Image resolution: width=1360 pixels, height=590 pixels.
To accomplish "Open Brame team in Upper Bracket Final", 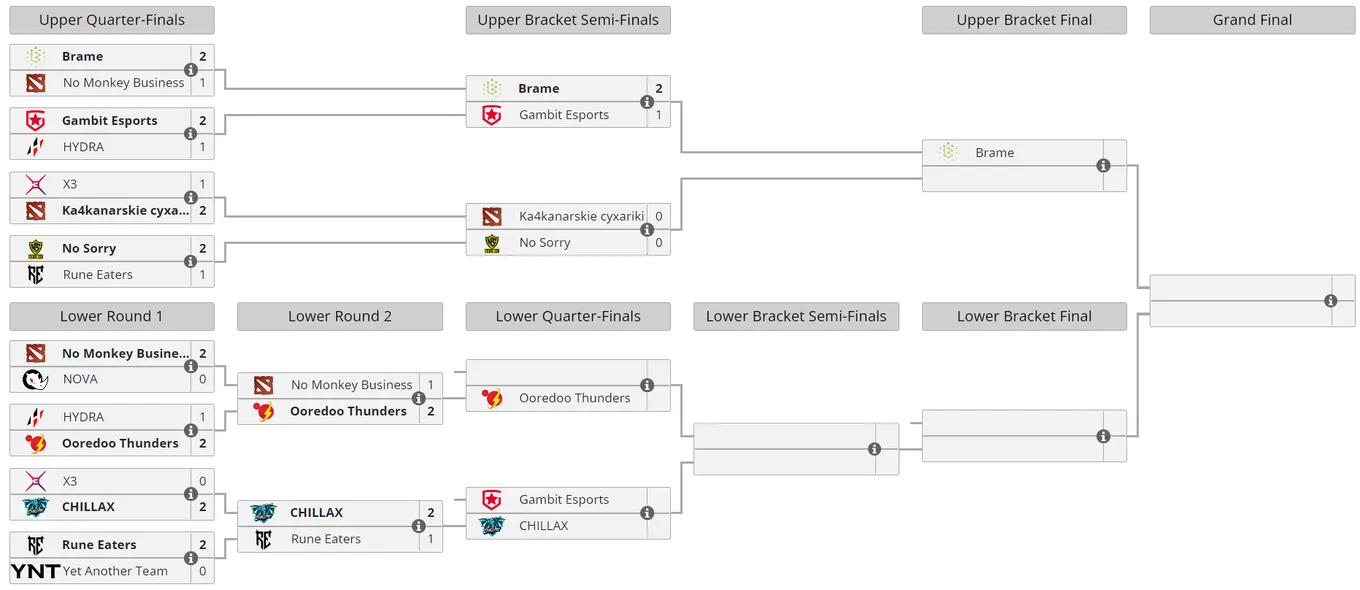I will [995, 153].
